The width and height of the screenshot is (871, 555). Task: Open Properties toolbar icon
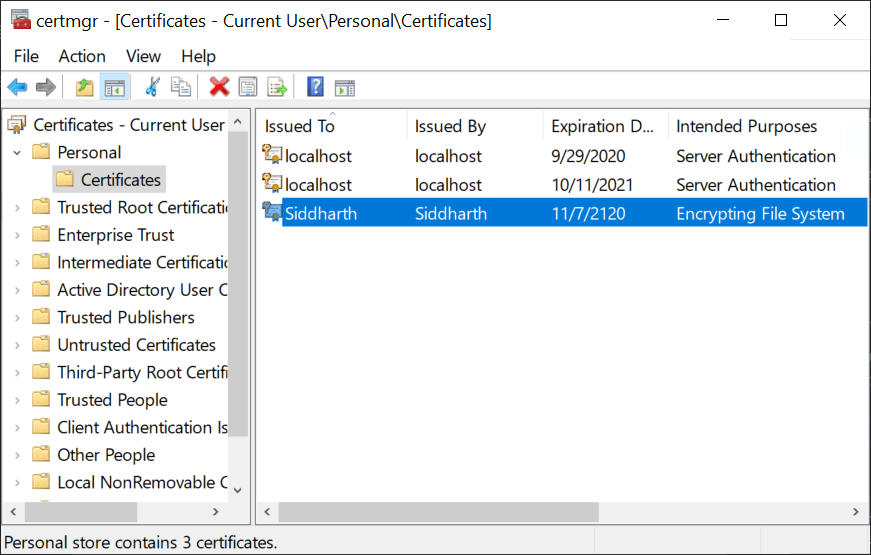248,87
